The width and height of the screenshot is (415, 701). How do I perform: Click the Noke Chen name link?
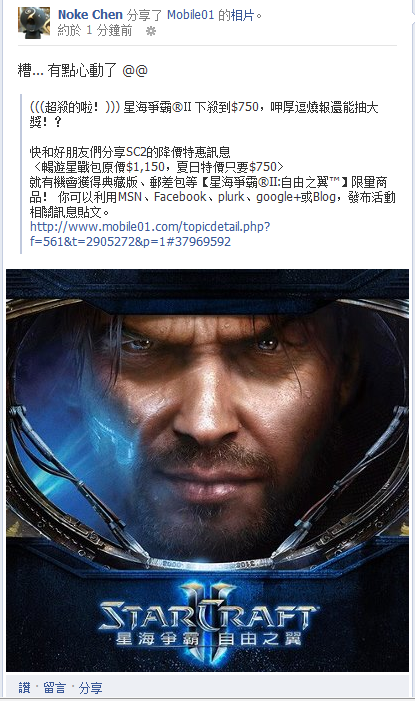tap(90, 15)
